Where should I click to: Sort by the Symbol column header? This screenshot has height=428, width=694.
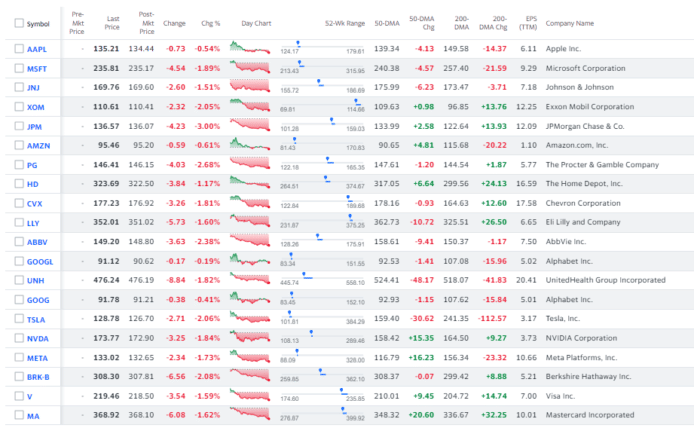click(38, 24)
